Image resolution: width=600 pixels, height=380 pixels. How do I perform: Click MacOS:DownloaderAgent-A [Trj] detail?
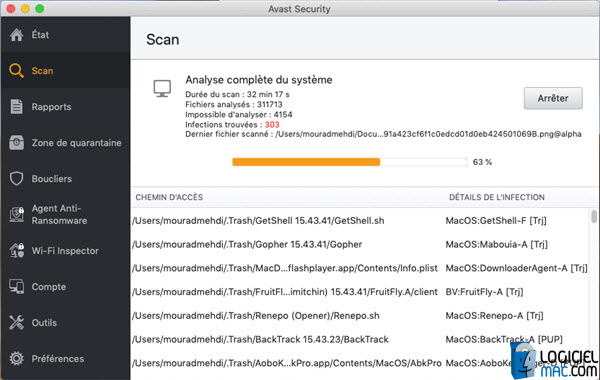pos(517,268)
